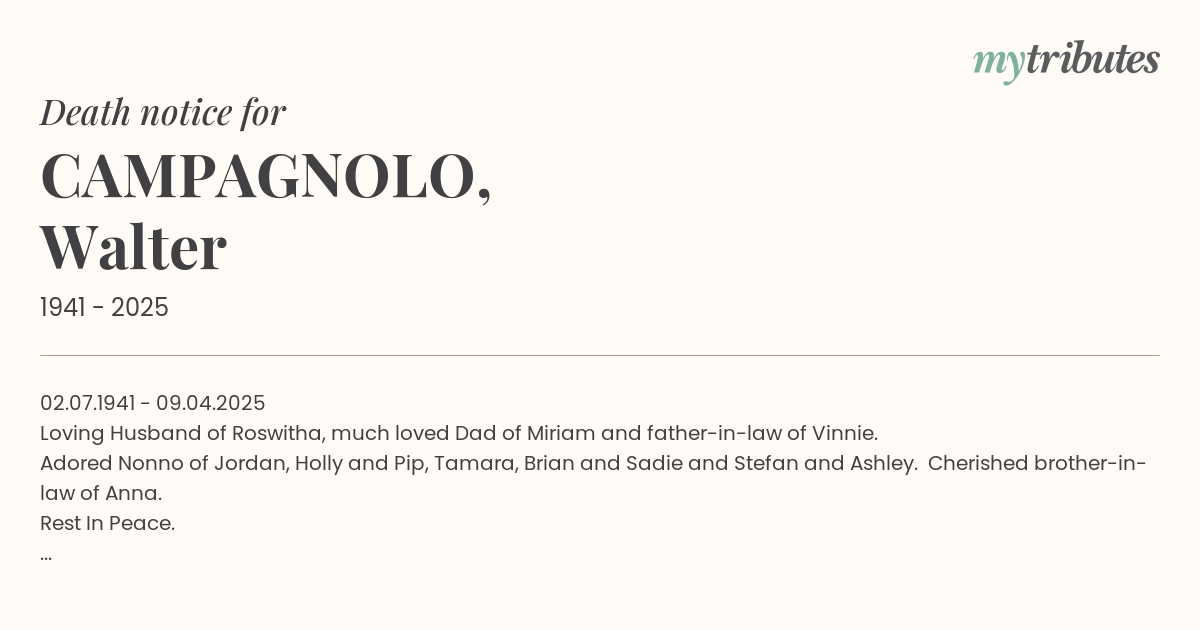
Task: Click the name Roswitha
Action: [x=276, y=433]
